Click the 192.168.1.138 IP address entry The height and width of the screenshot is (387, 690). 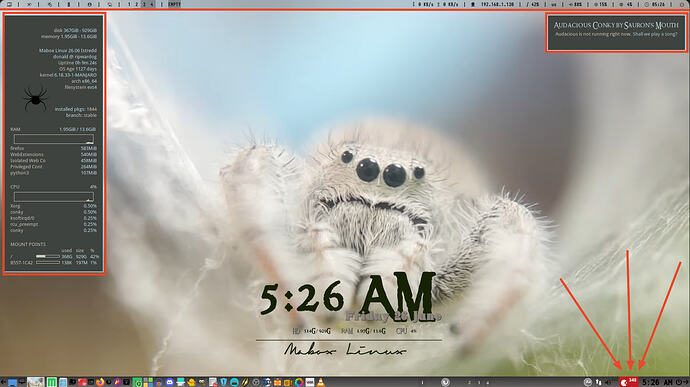[x=497, y=4]
